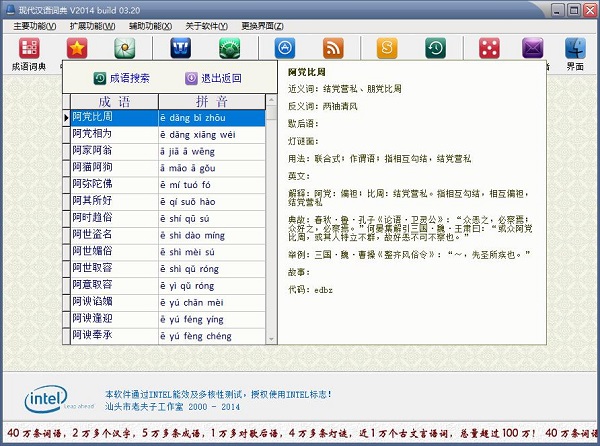Viewport: 600px width, 446px height.
Task: Click the 拼音 column header
Action: [211, 102]
